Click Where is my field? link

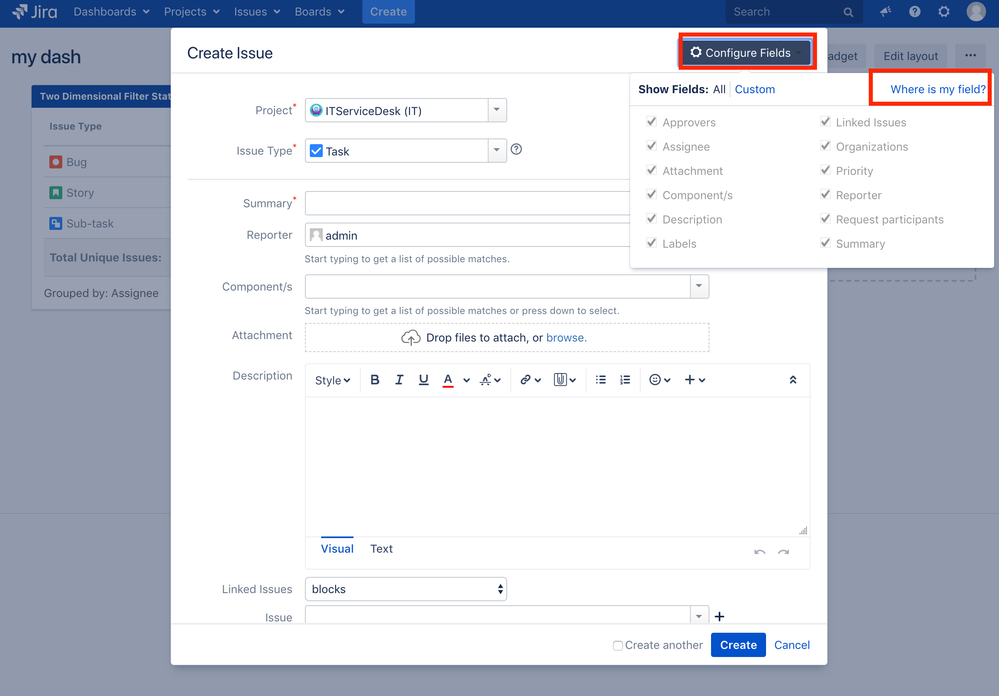(x=938, y=89)
